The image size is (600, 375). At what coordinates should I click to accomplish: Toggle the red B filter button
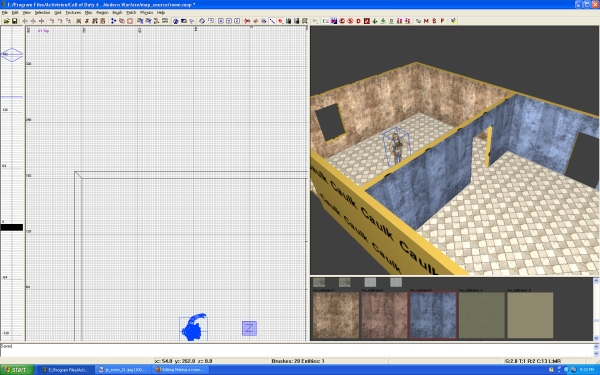pos(434,21)
